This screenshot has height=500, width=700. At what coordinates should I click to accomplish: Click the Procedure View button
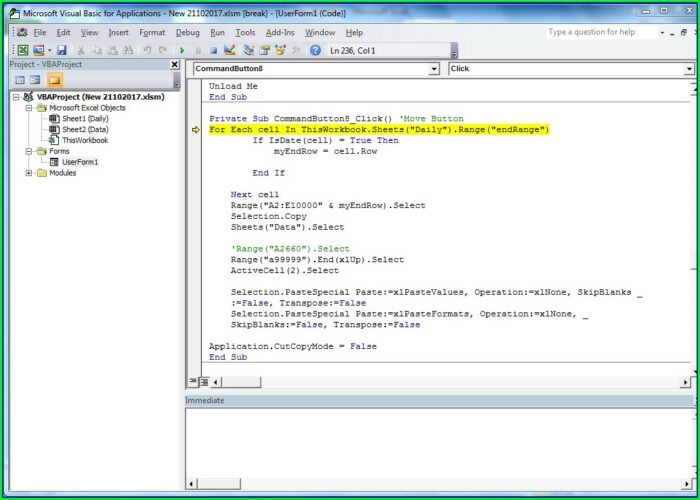click(x=193, y=381)
